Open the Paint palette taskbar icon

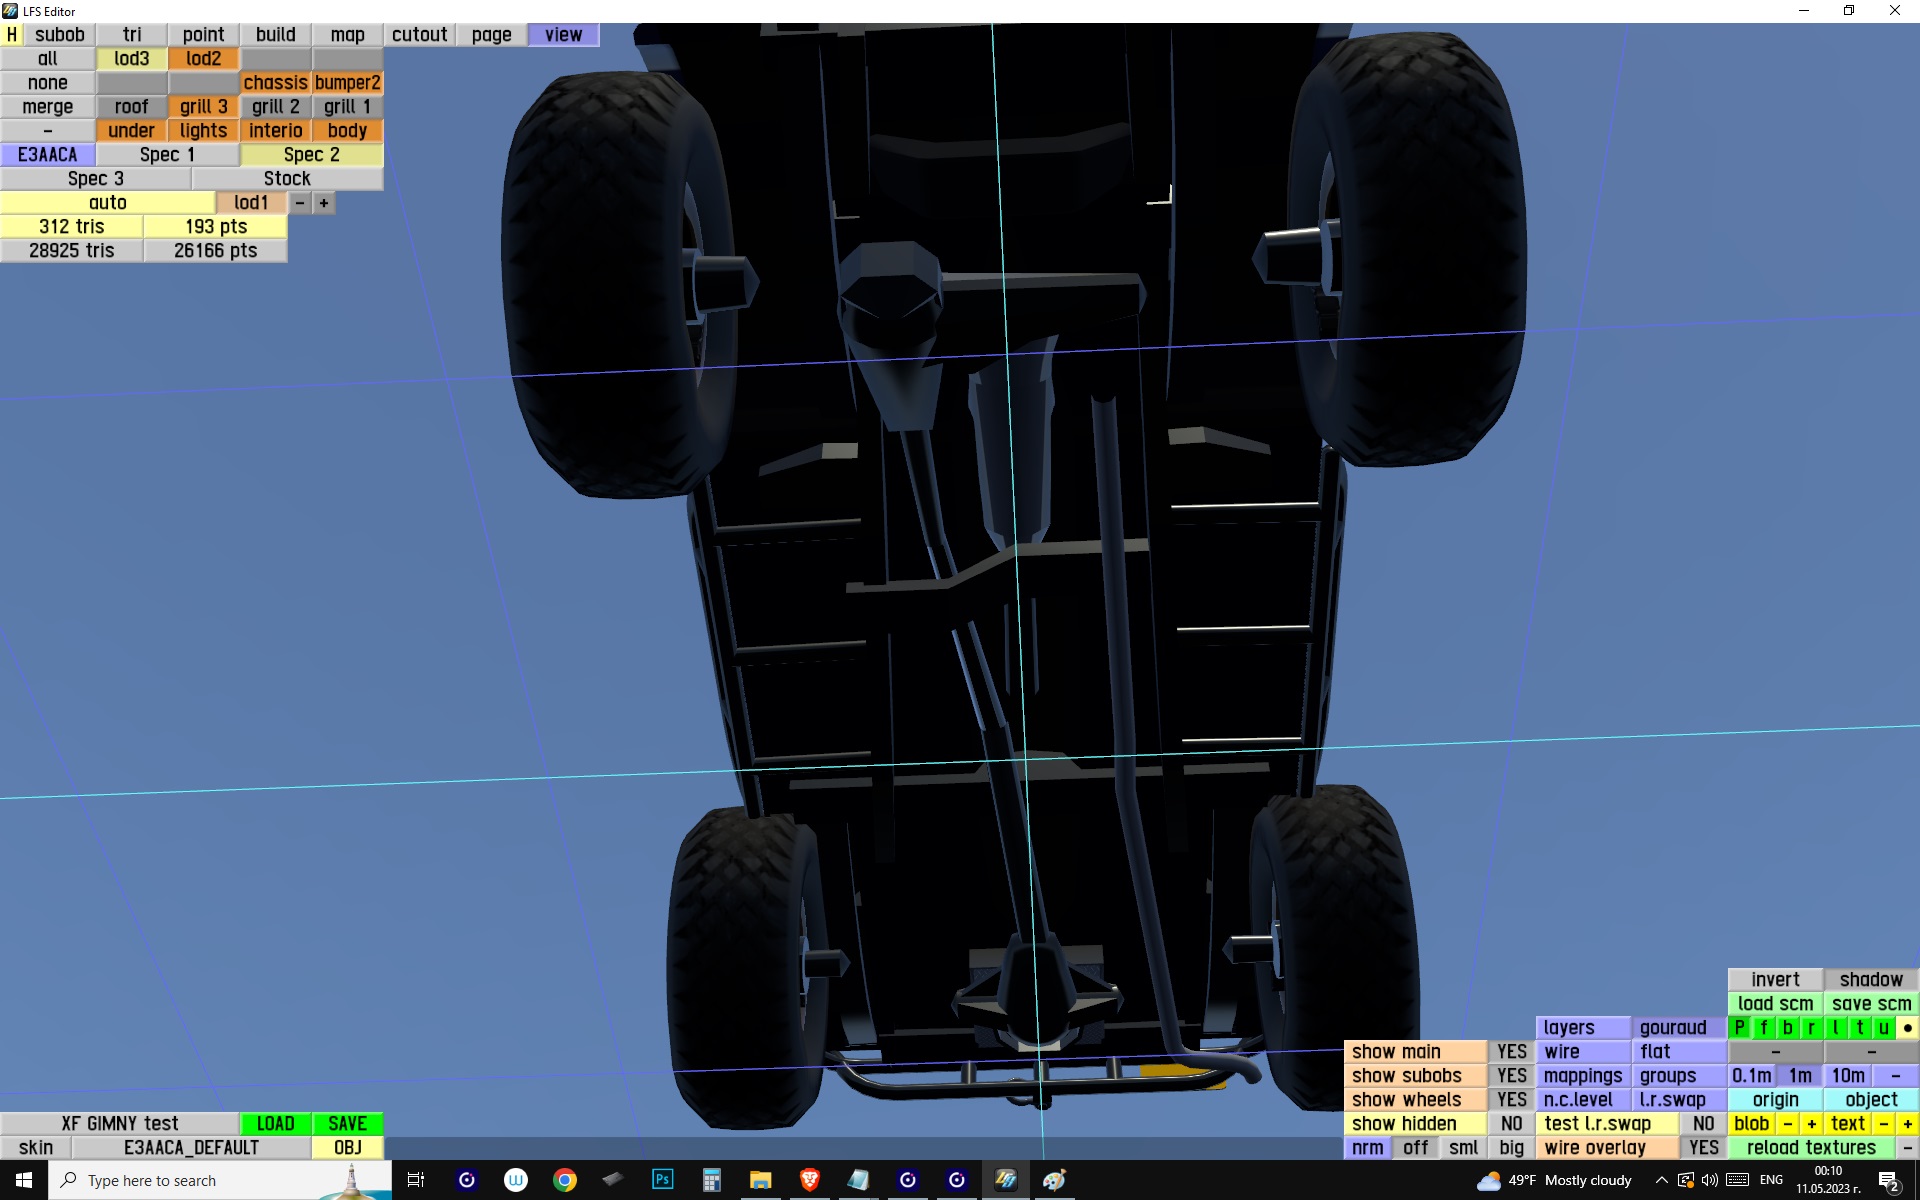pyautogui.click(x=1054, y=1180)
